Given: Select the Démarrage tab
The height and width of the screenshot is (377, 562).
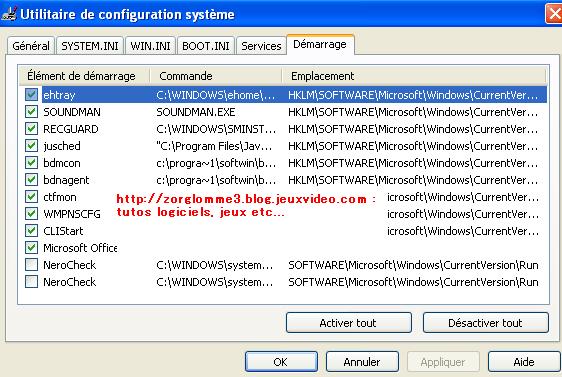Looking at the screenshot, I should pos(320,44).
